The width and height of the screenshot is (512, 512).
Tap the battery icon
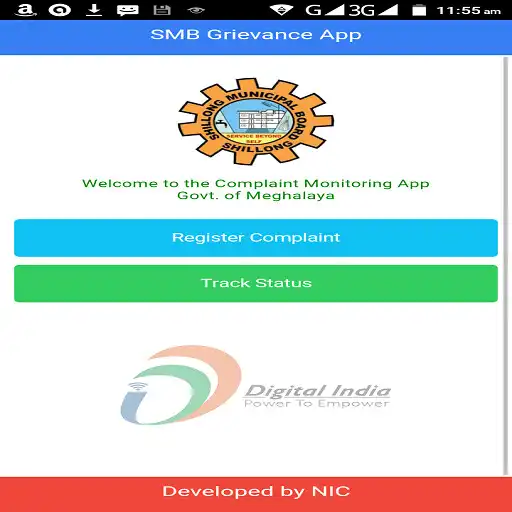pyautogui.click(x=419, y=10)
